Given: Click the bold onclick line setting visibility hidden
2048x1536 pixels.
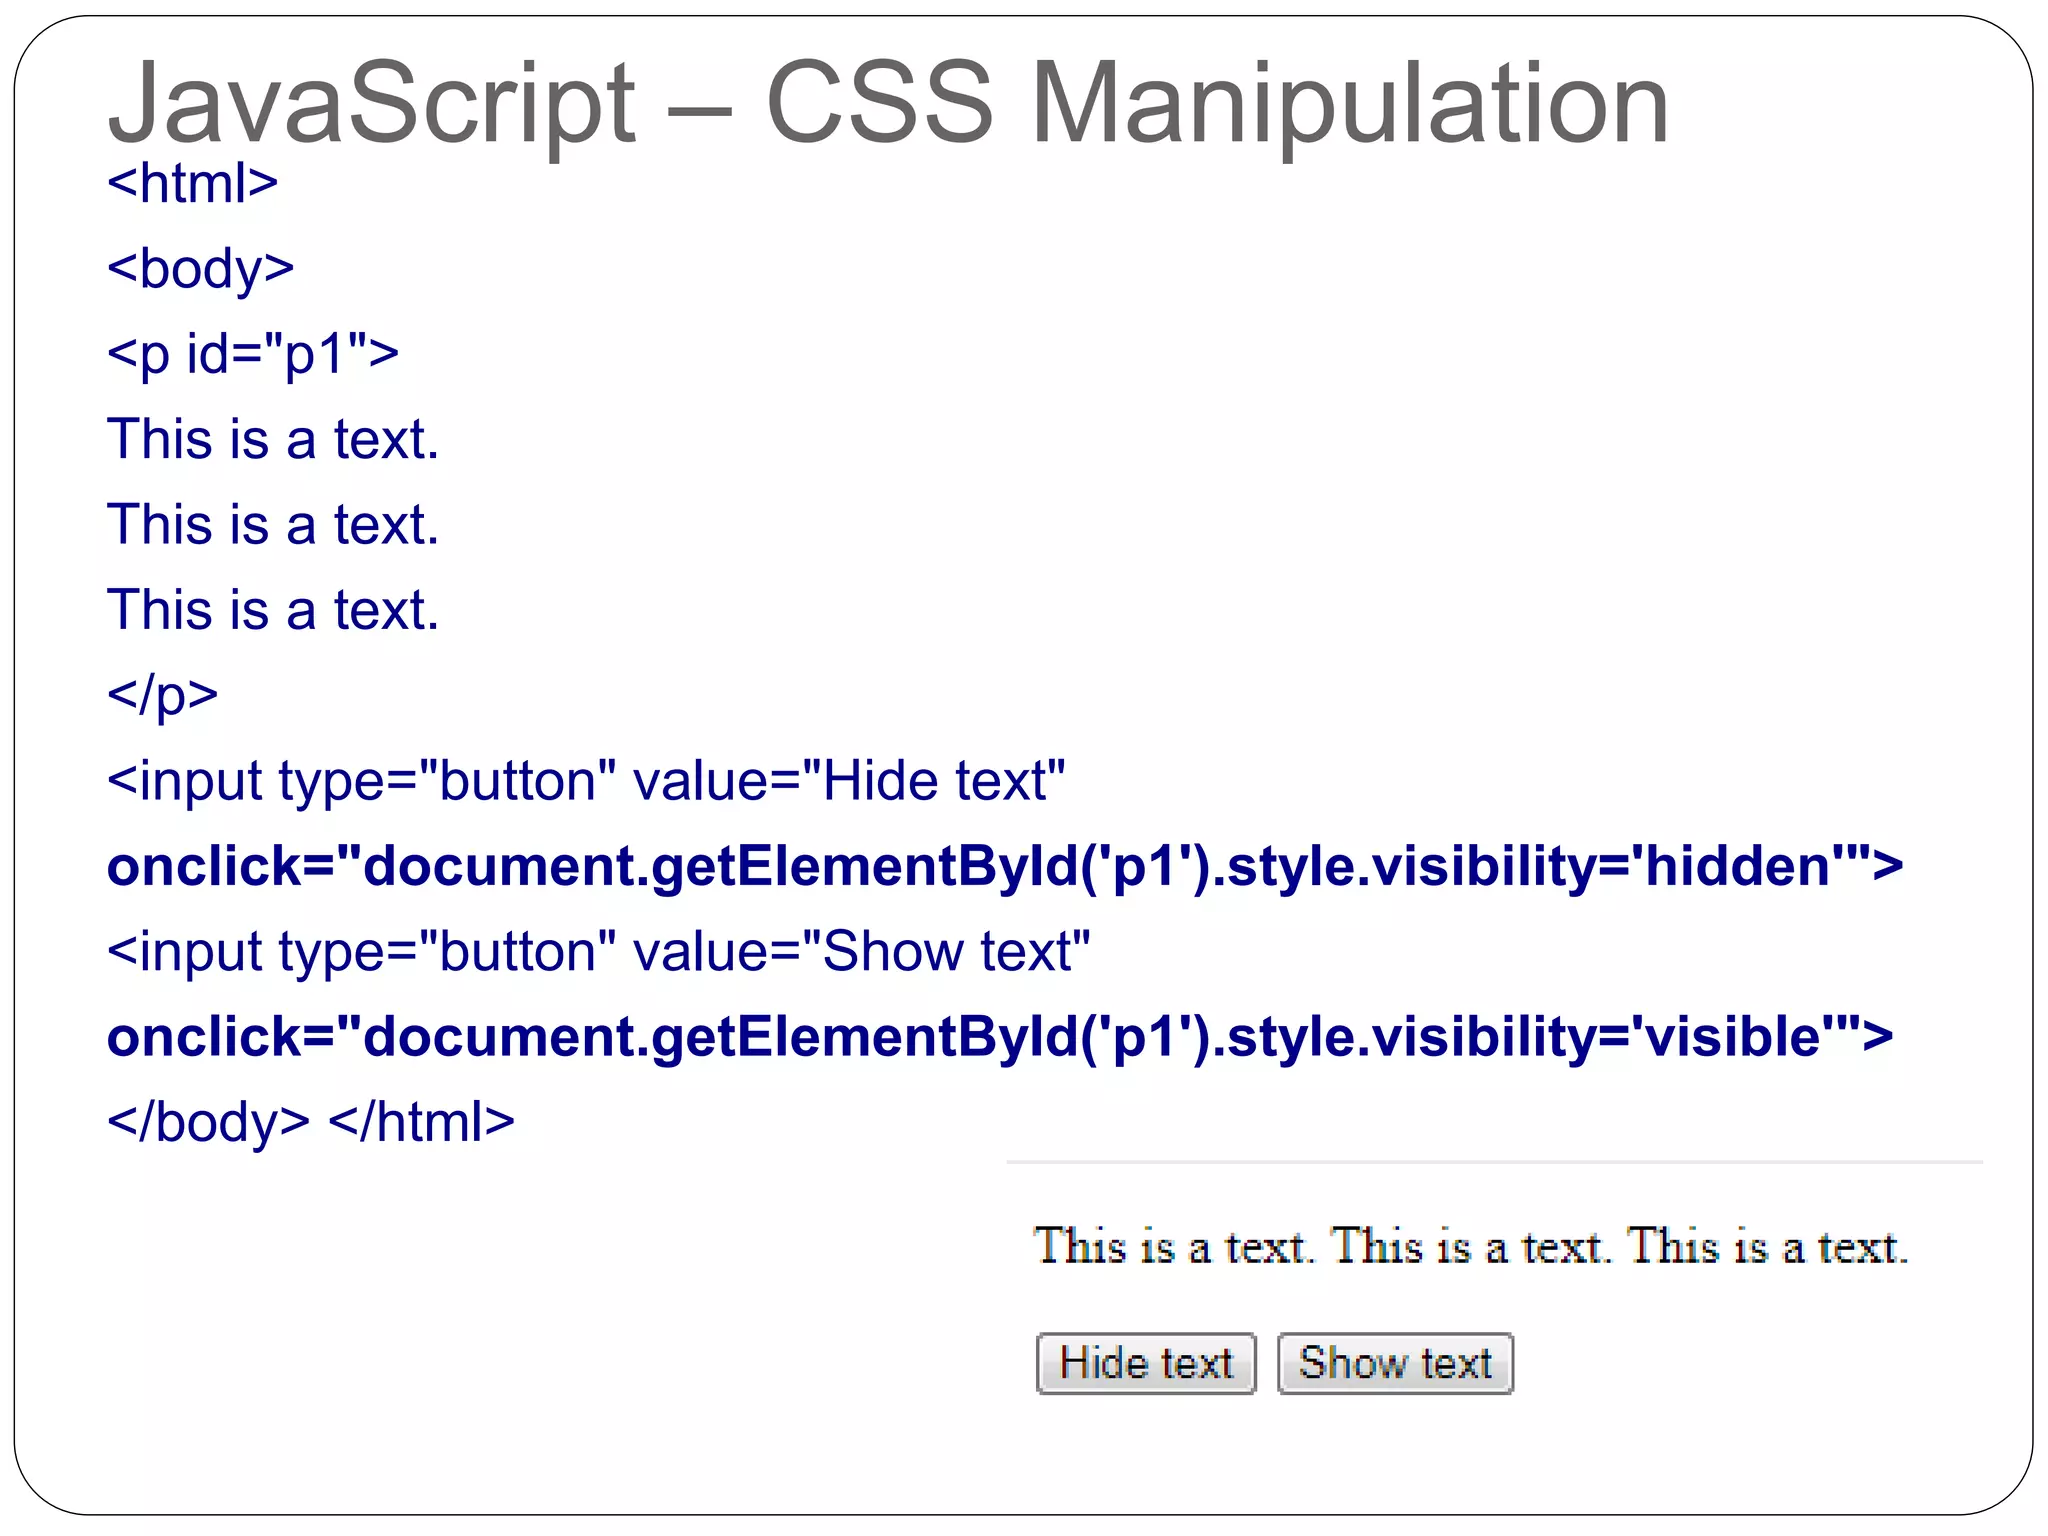Looking at the screenshot, I should coord(1003,866).
